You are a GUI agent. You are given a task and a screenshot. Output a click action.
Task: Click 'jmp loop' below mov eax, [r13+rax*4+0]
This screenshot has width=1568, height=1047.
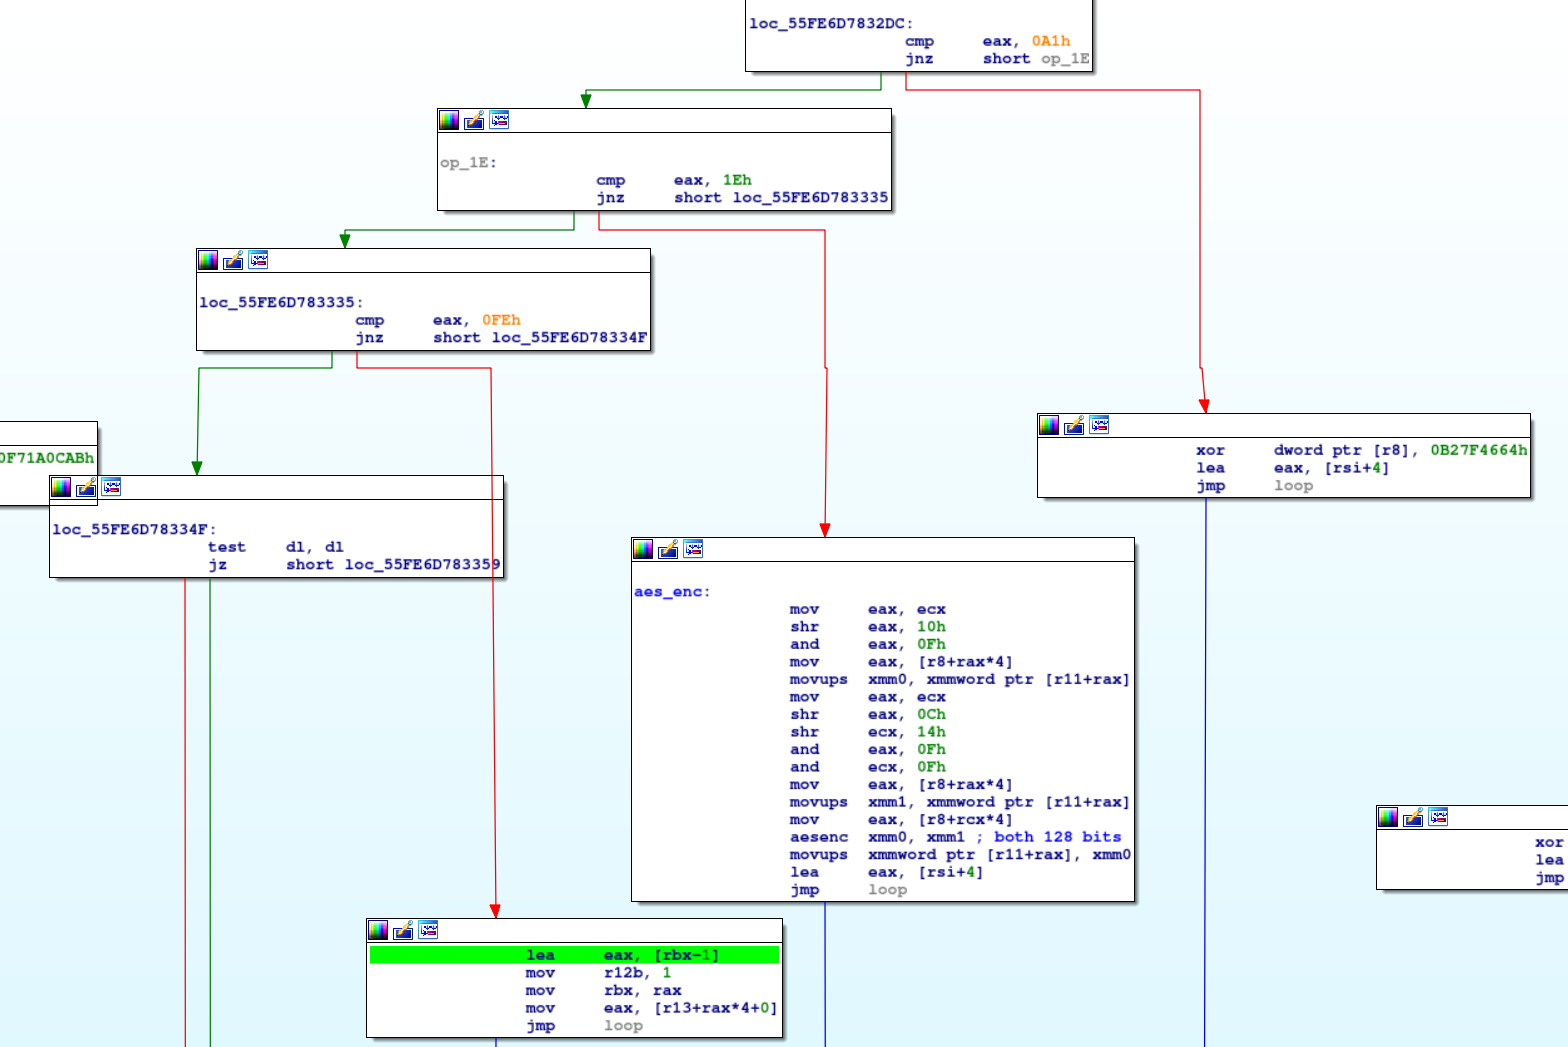click(584, 1026)
